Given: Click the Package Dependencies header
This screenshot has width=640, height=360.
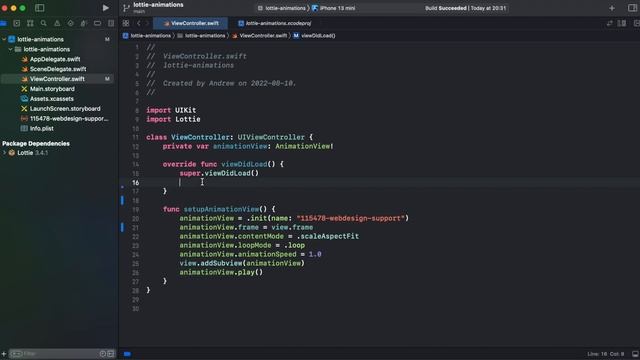Looking at the screenshot, I should point(36,144).
